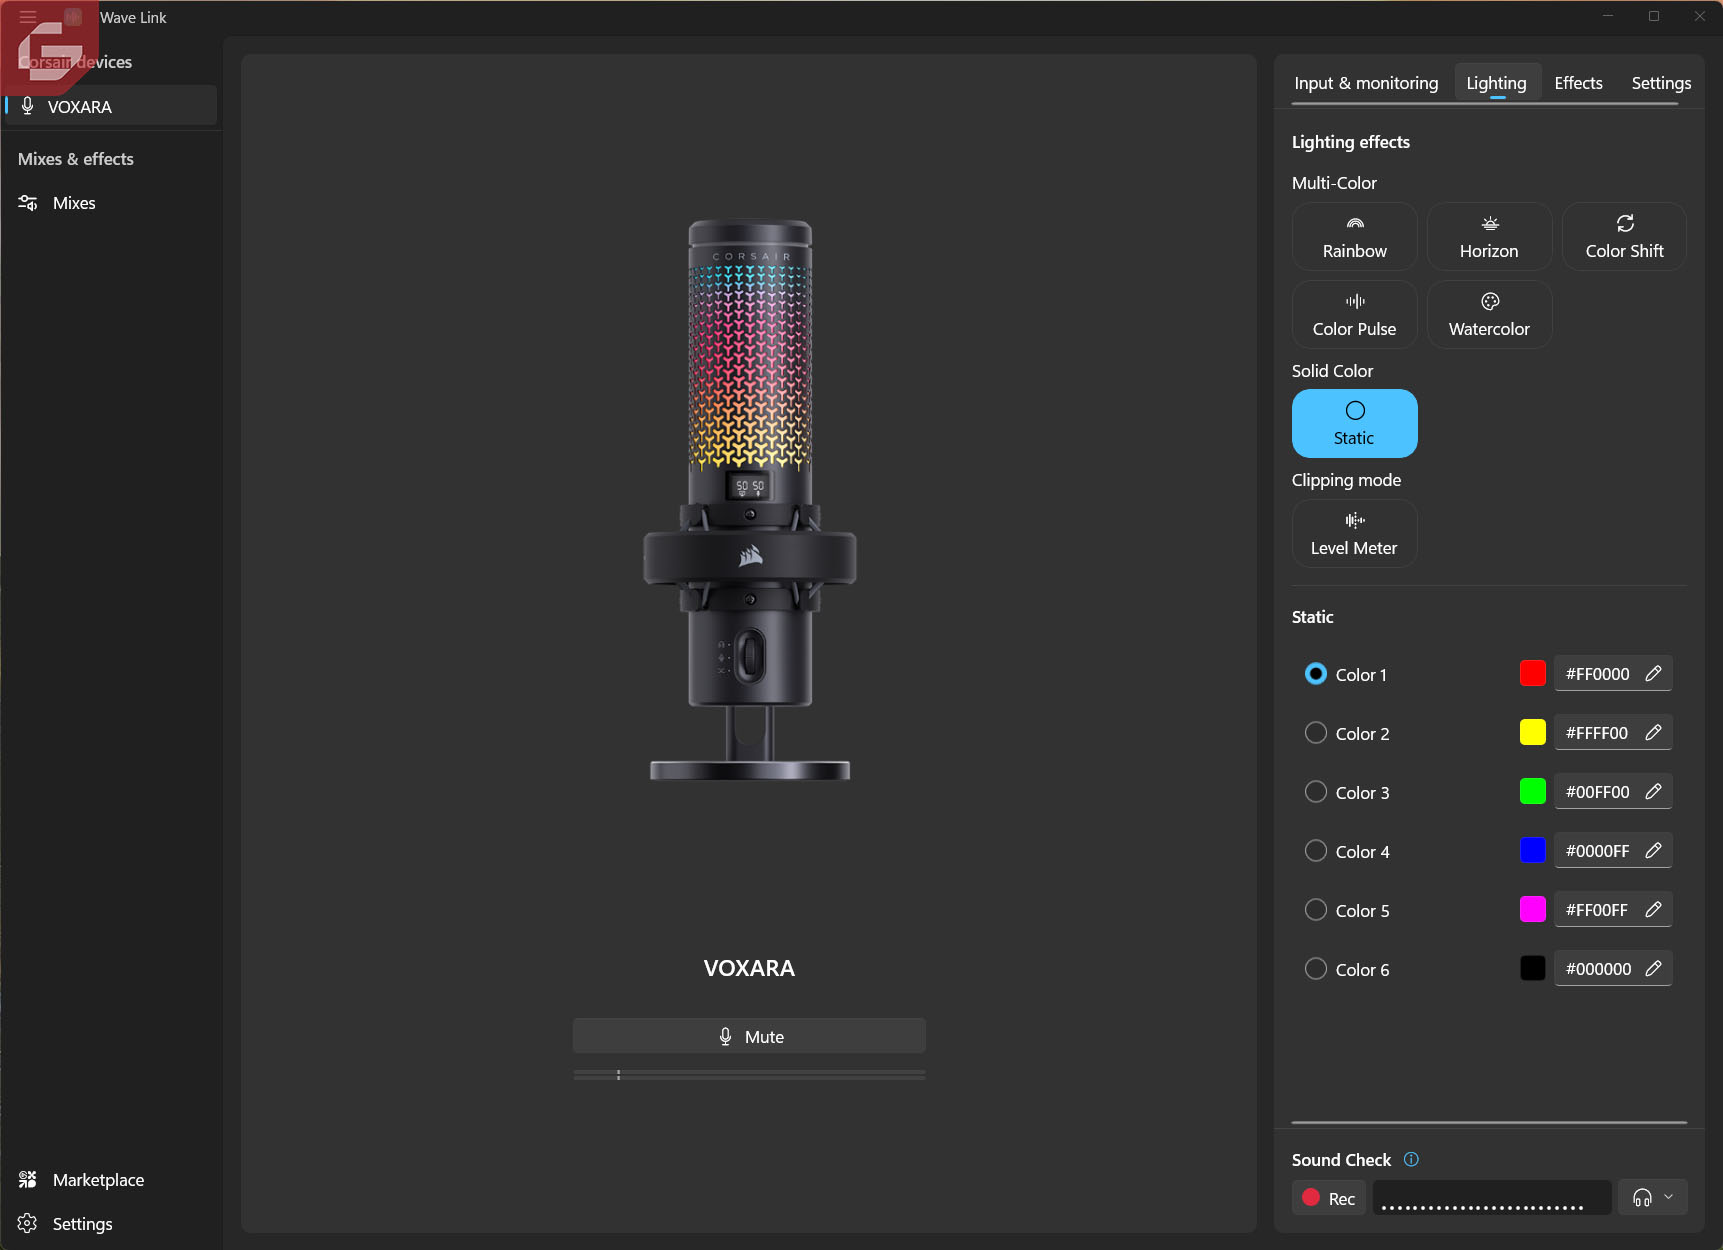The width and height of the screenshot is (1723, 1250).
Task: Click the black Color 6 swatch
Action: click(1532, 969)
